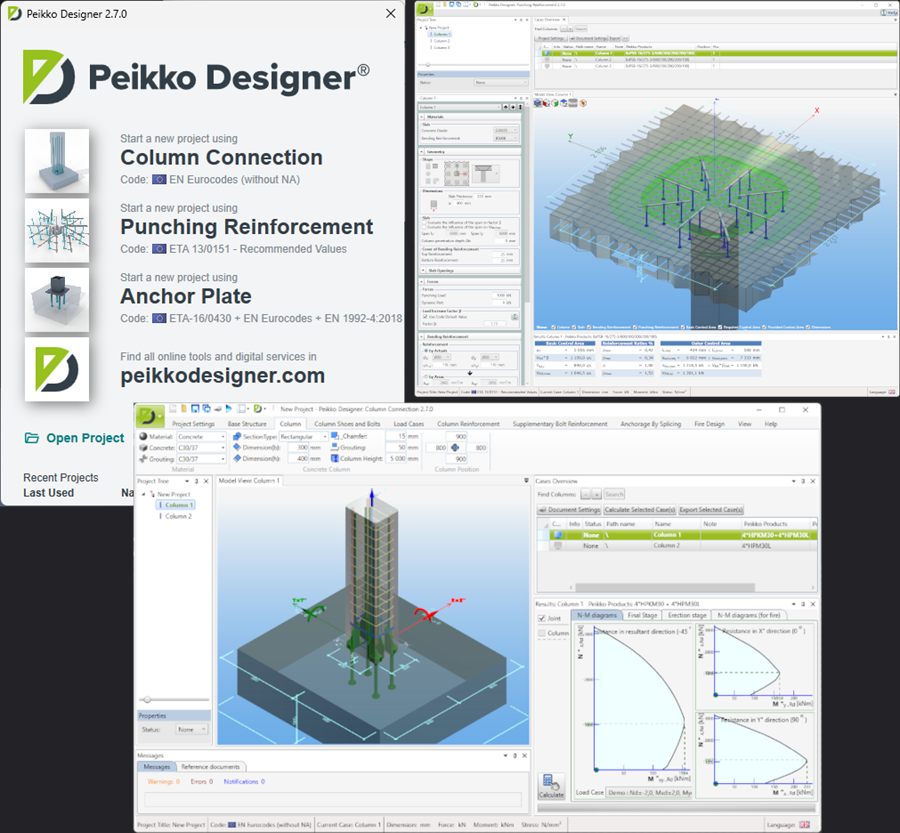The image size is (900, 833).
Task: Open the Fire Design ribbon tab
Action: (x=709, y=424)
